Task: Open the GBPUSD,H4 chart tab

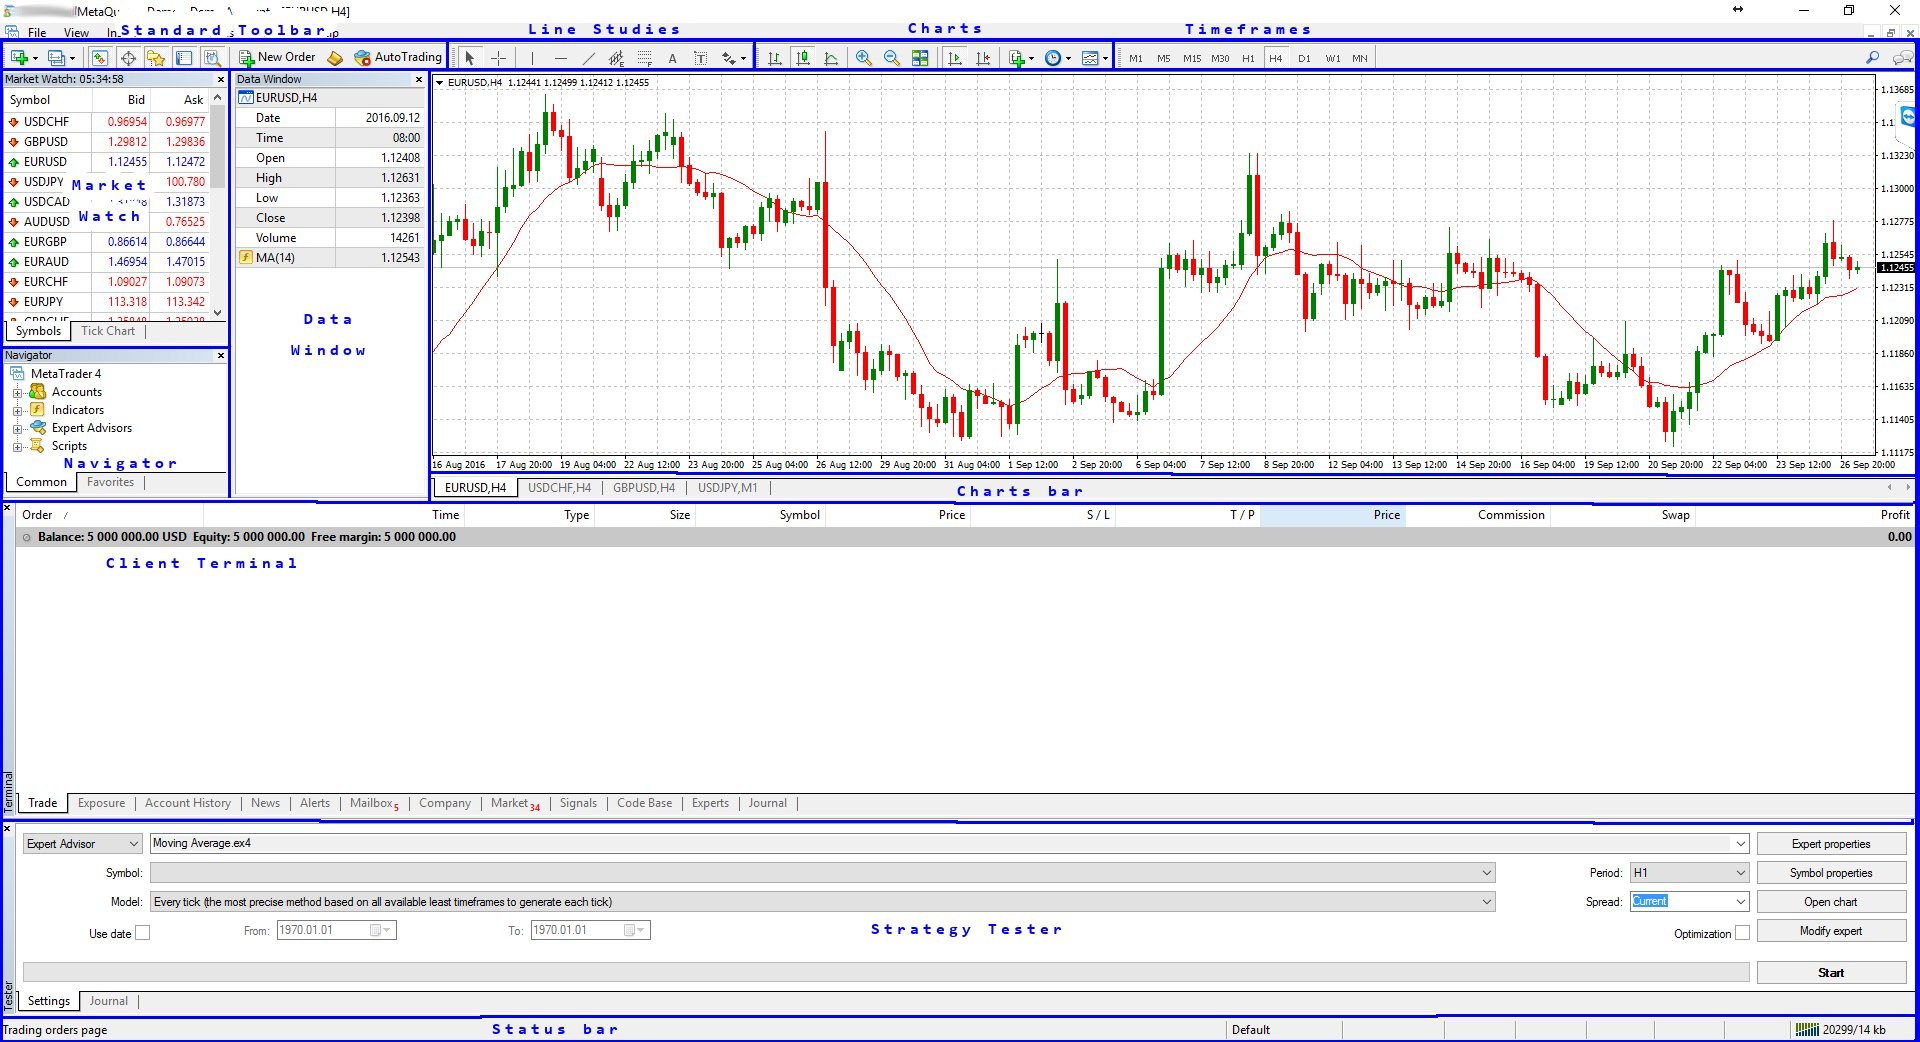Action: click(x=644, y=488)
